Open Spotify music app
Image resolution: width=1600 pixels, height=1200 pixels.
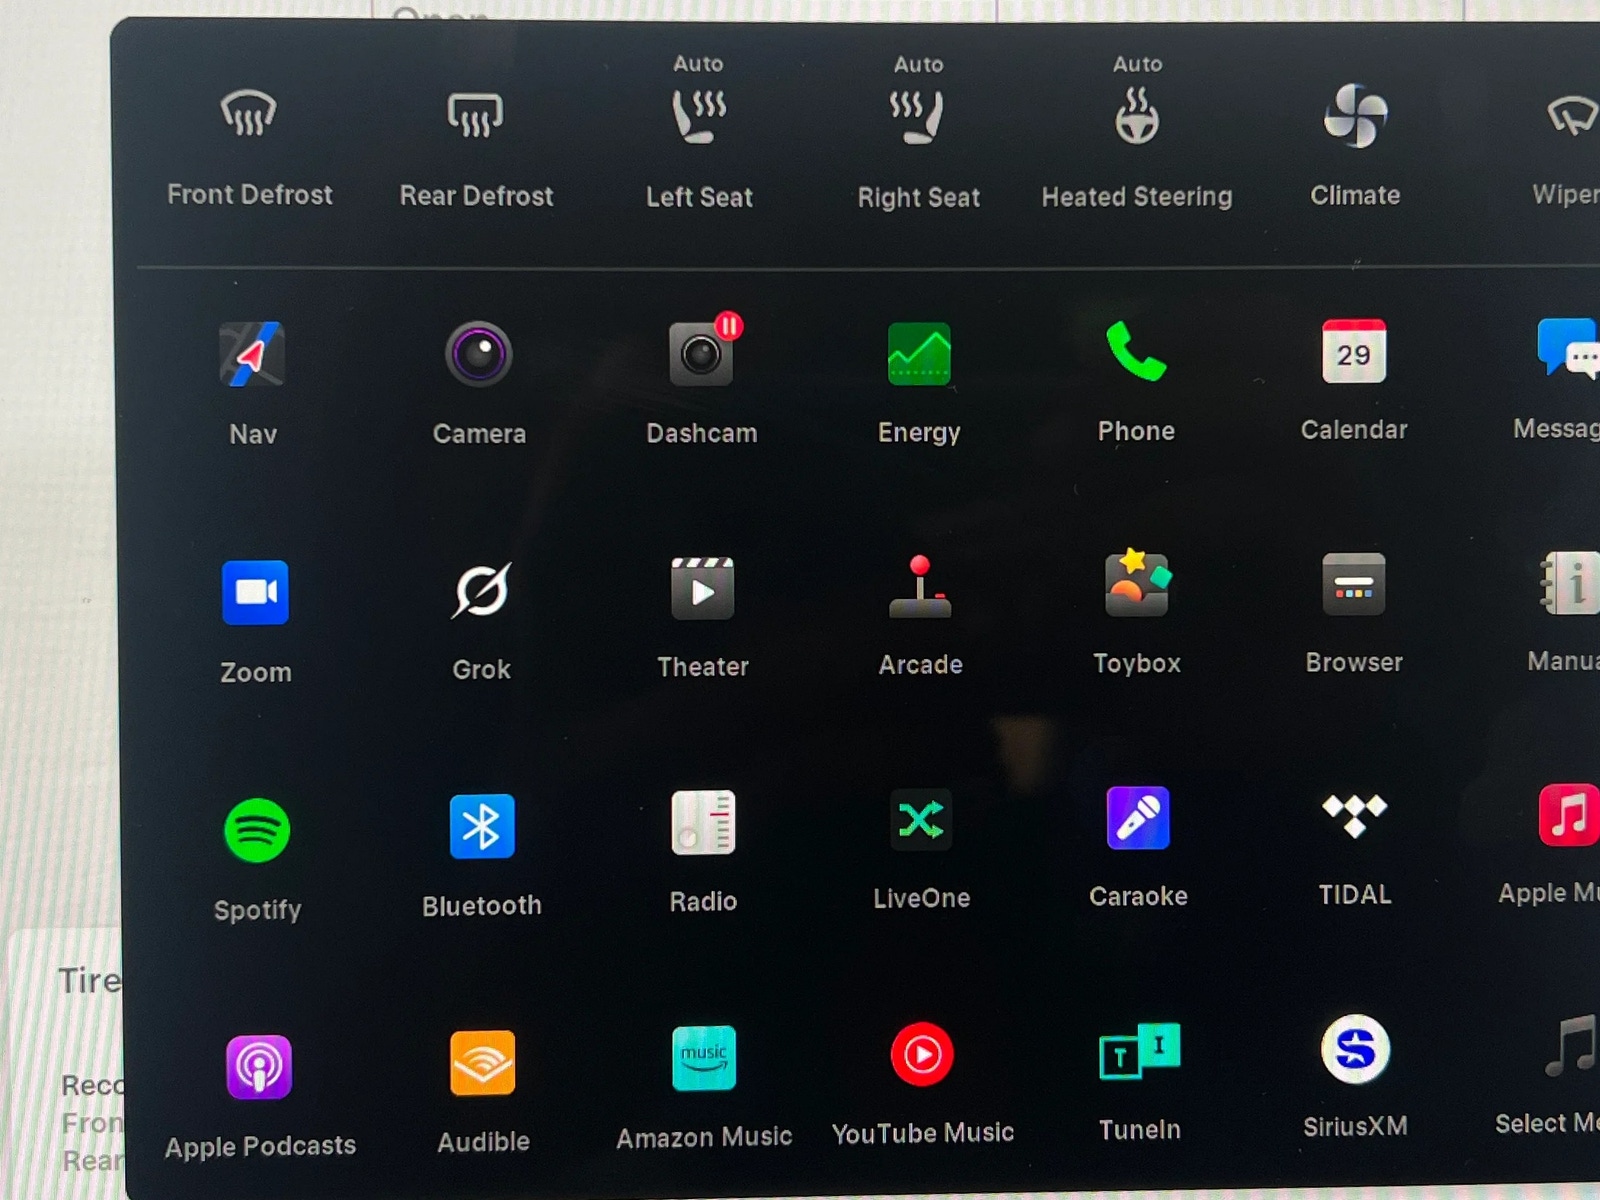point(257,830)
